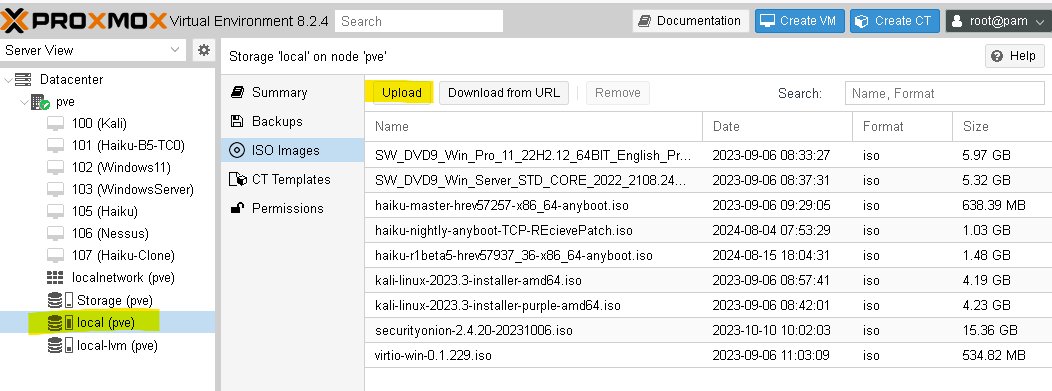Sort by the Format column header
1052x391 pixels.
point(902,126)
